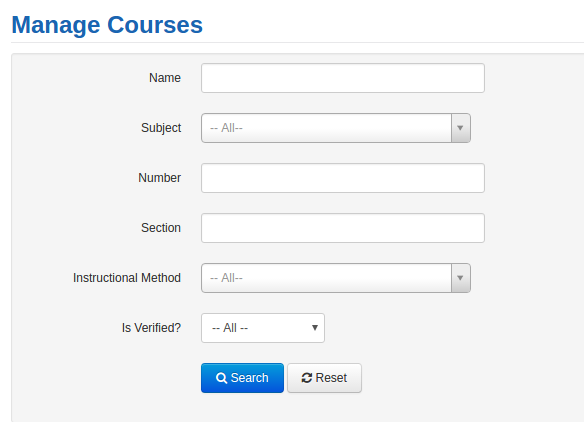Click the Subject field label

point(161,128)
